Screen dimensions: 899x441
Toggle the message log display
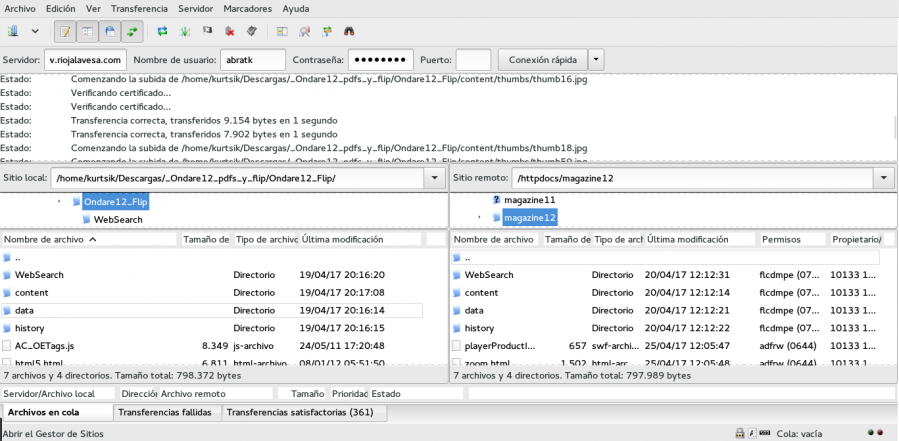[x=64, y=32]
